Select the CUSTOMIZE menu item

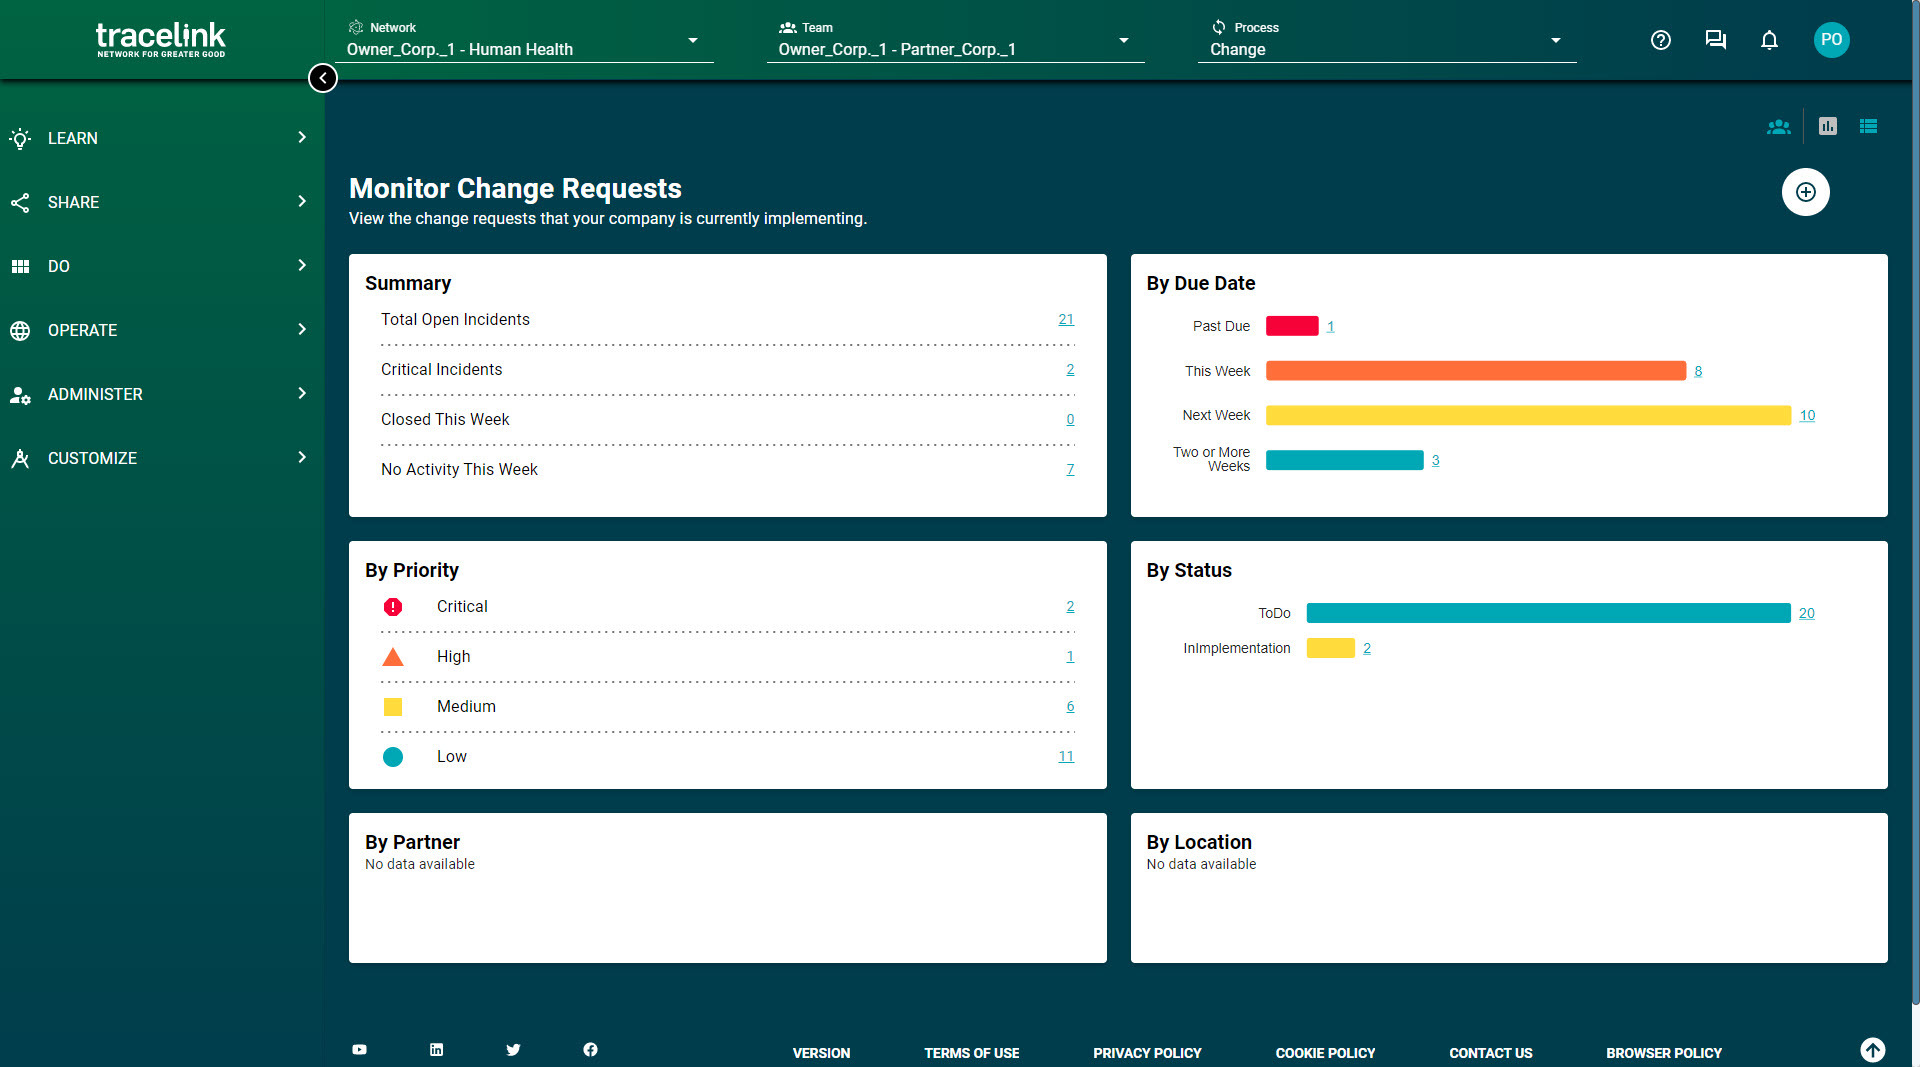coord(160,458)
